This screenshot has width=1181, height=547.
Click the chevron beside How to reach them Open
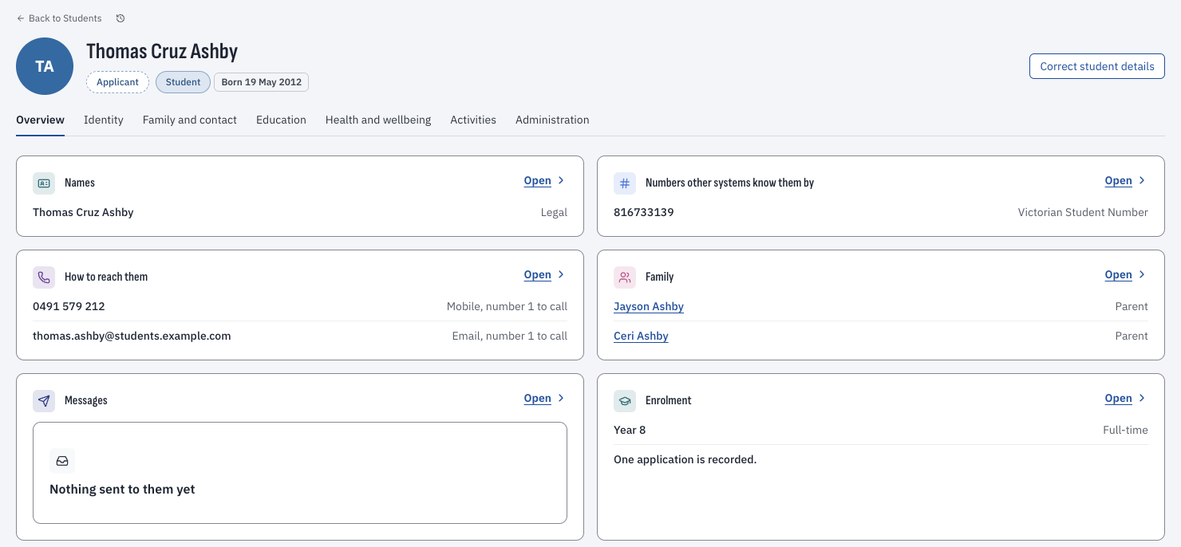click(x=561, y=275)
